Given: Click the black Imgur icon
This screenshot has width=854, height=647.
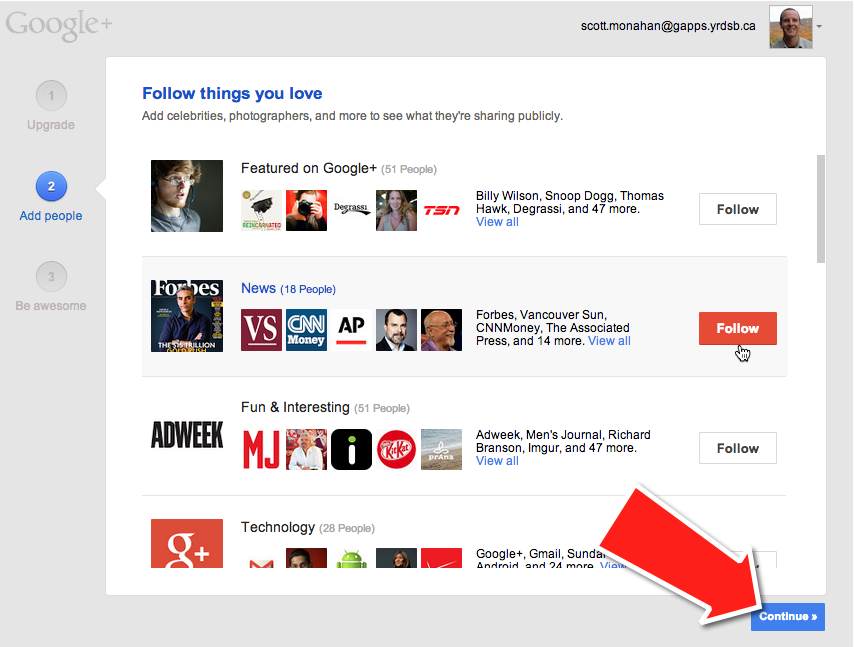Looking at the screenshot, I should click(x=351, y=449).
